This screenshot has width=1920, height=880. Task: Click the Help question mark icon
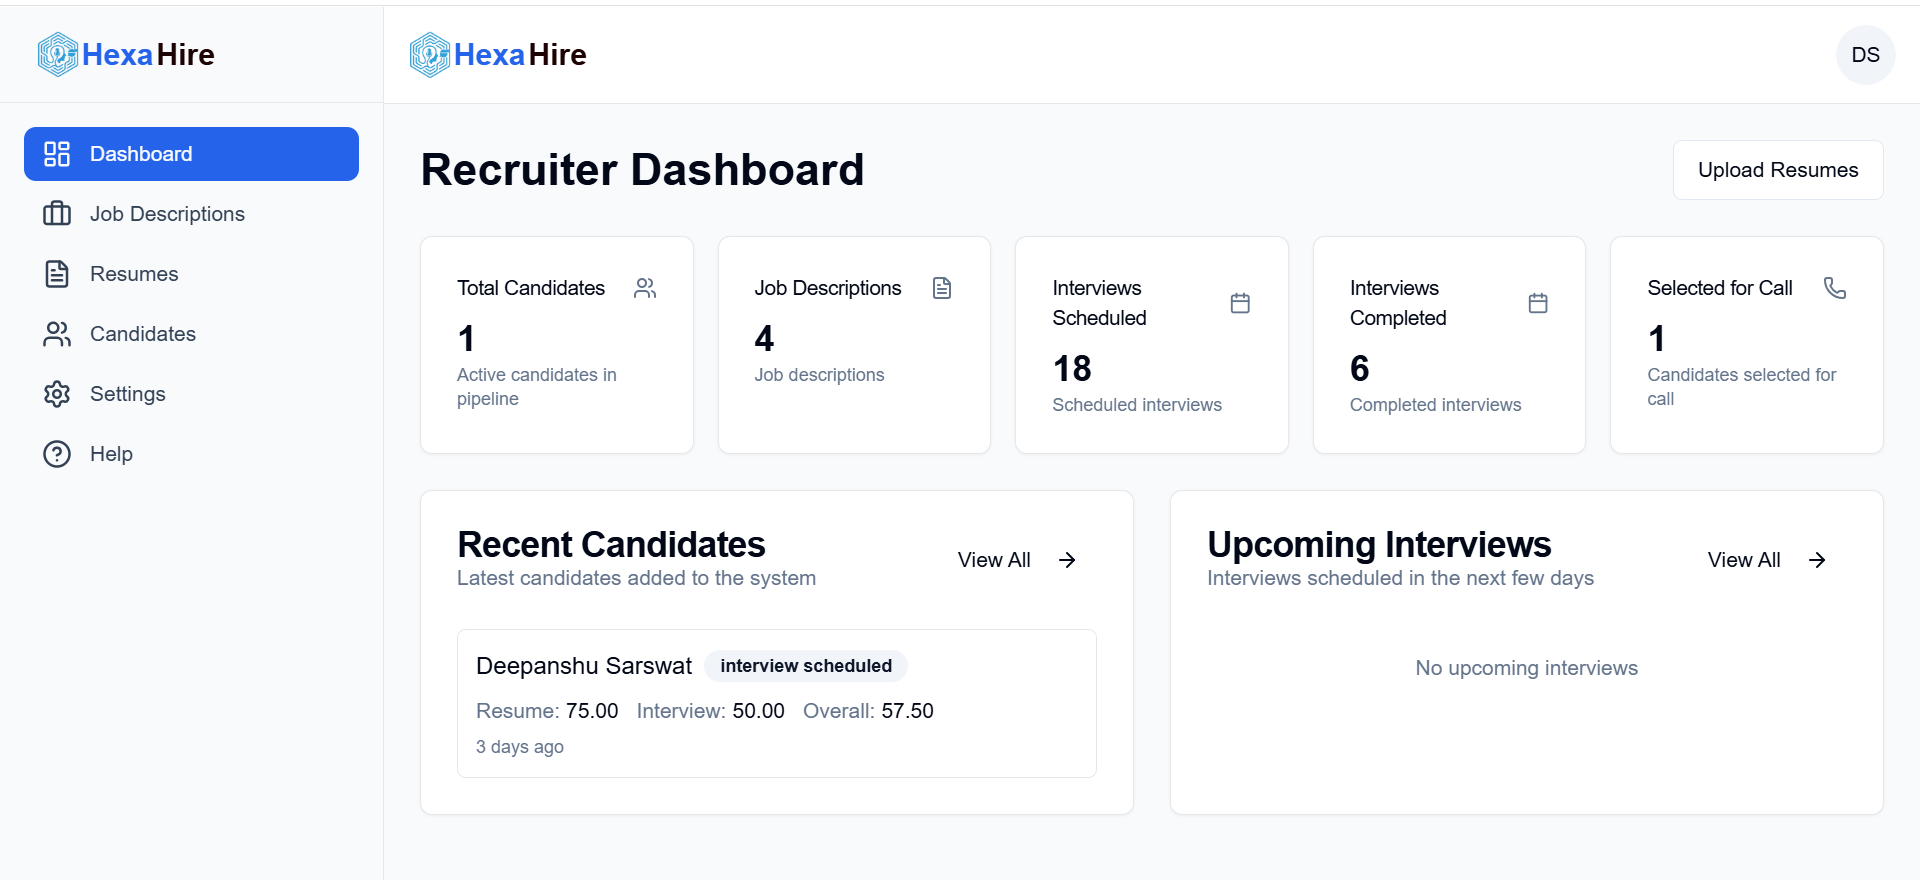pyautogui.click(x=56, y=453)
